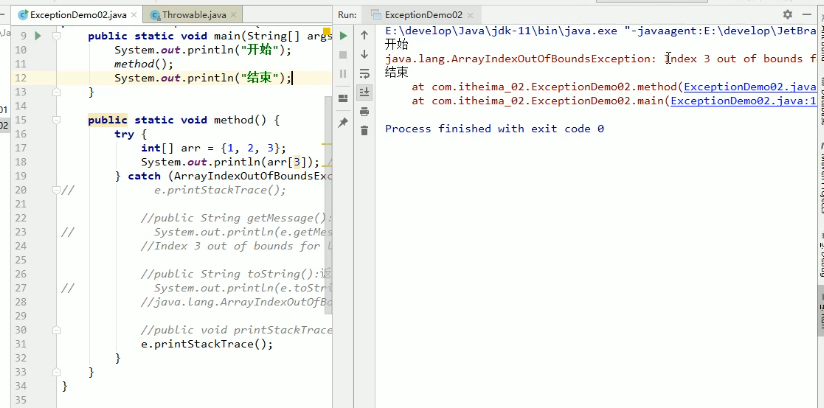Click System.out.println("开始") on line 10
Image resolution: width=824 pixels, height=408 pixels.
click(x=203, y=50)
